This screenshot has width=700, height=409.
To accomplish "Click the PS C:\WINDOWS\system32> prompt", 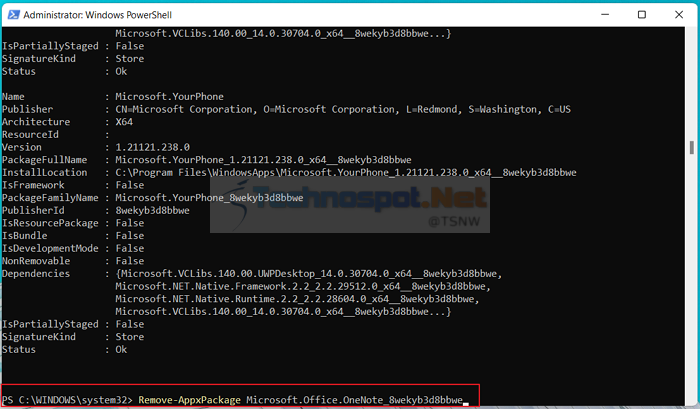I will pyautogui.click(x=67, y=400).
